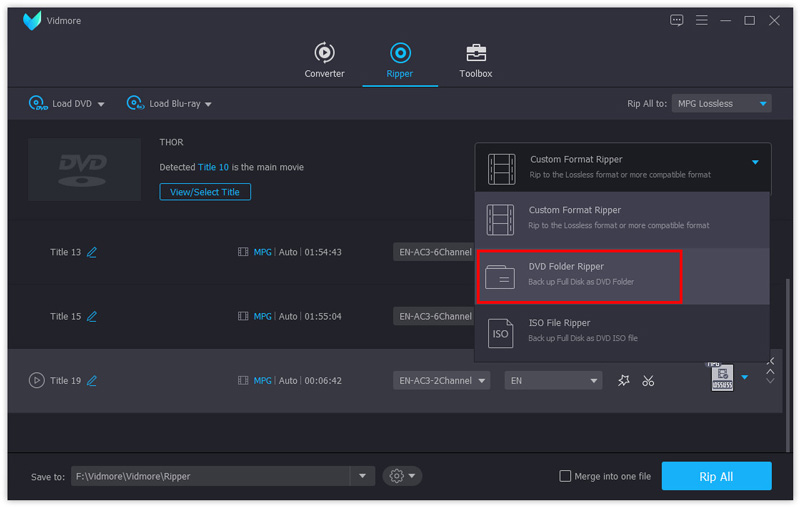Image resolution: width=800 pixels, height=507 pixels.
Task: Open the feedback chat icon in title bar
Action: [x=677, y=20]
